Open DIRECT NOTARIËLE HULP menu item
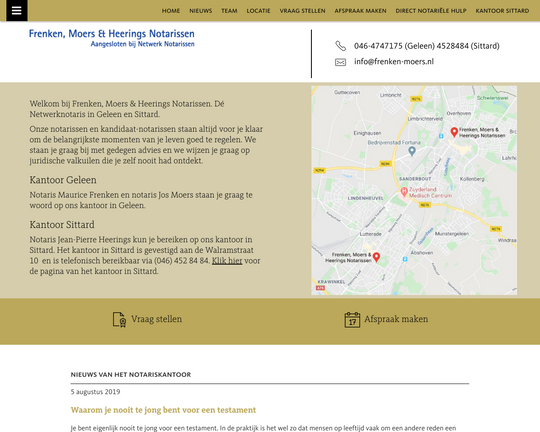 431,11
